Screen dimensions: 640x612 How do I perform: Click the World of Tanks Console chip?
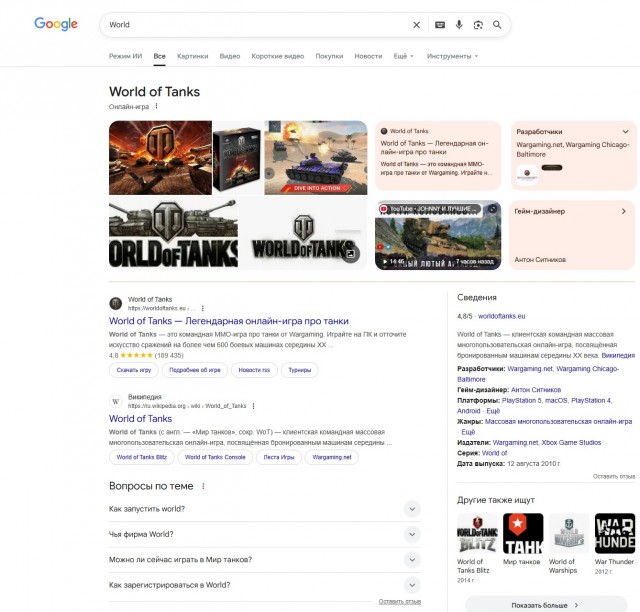(215, 457)
